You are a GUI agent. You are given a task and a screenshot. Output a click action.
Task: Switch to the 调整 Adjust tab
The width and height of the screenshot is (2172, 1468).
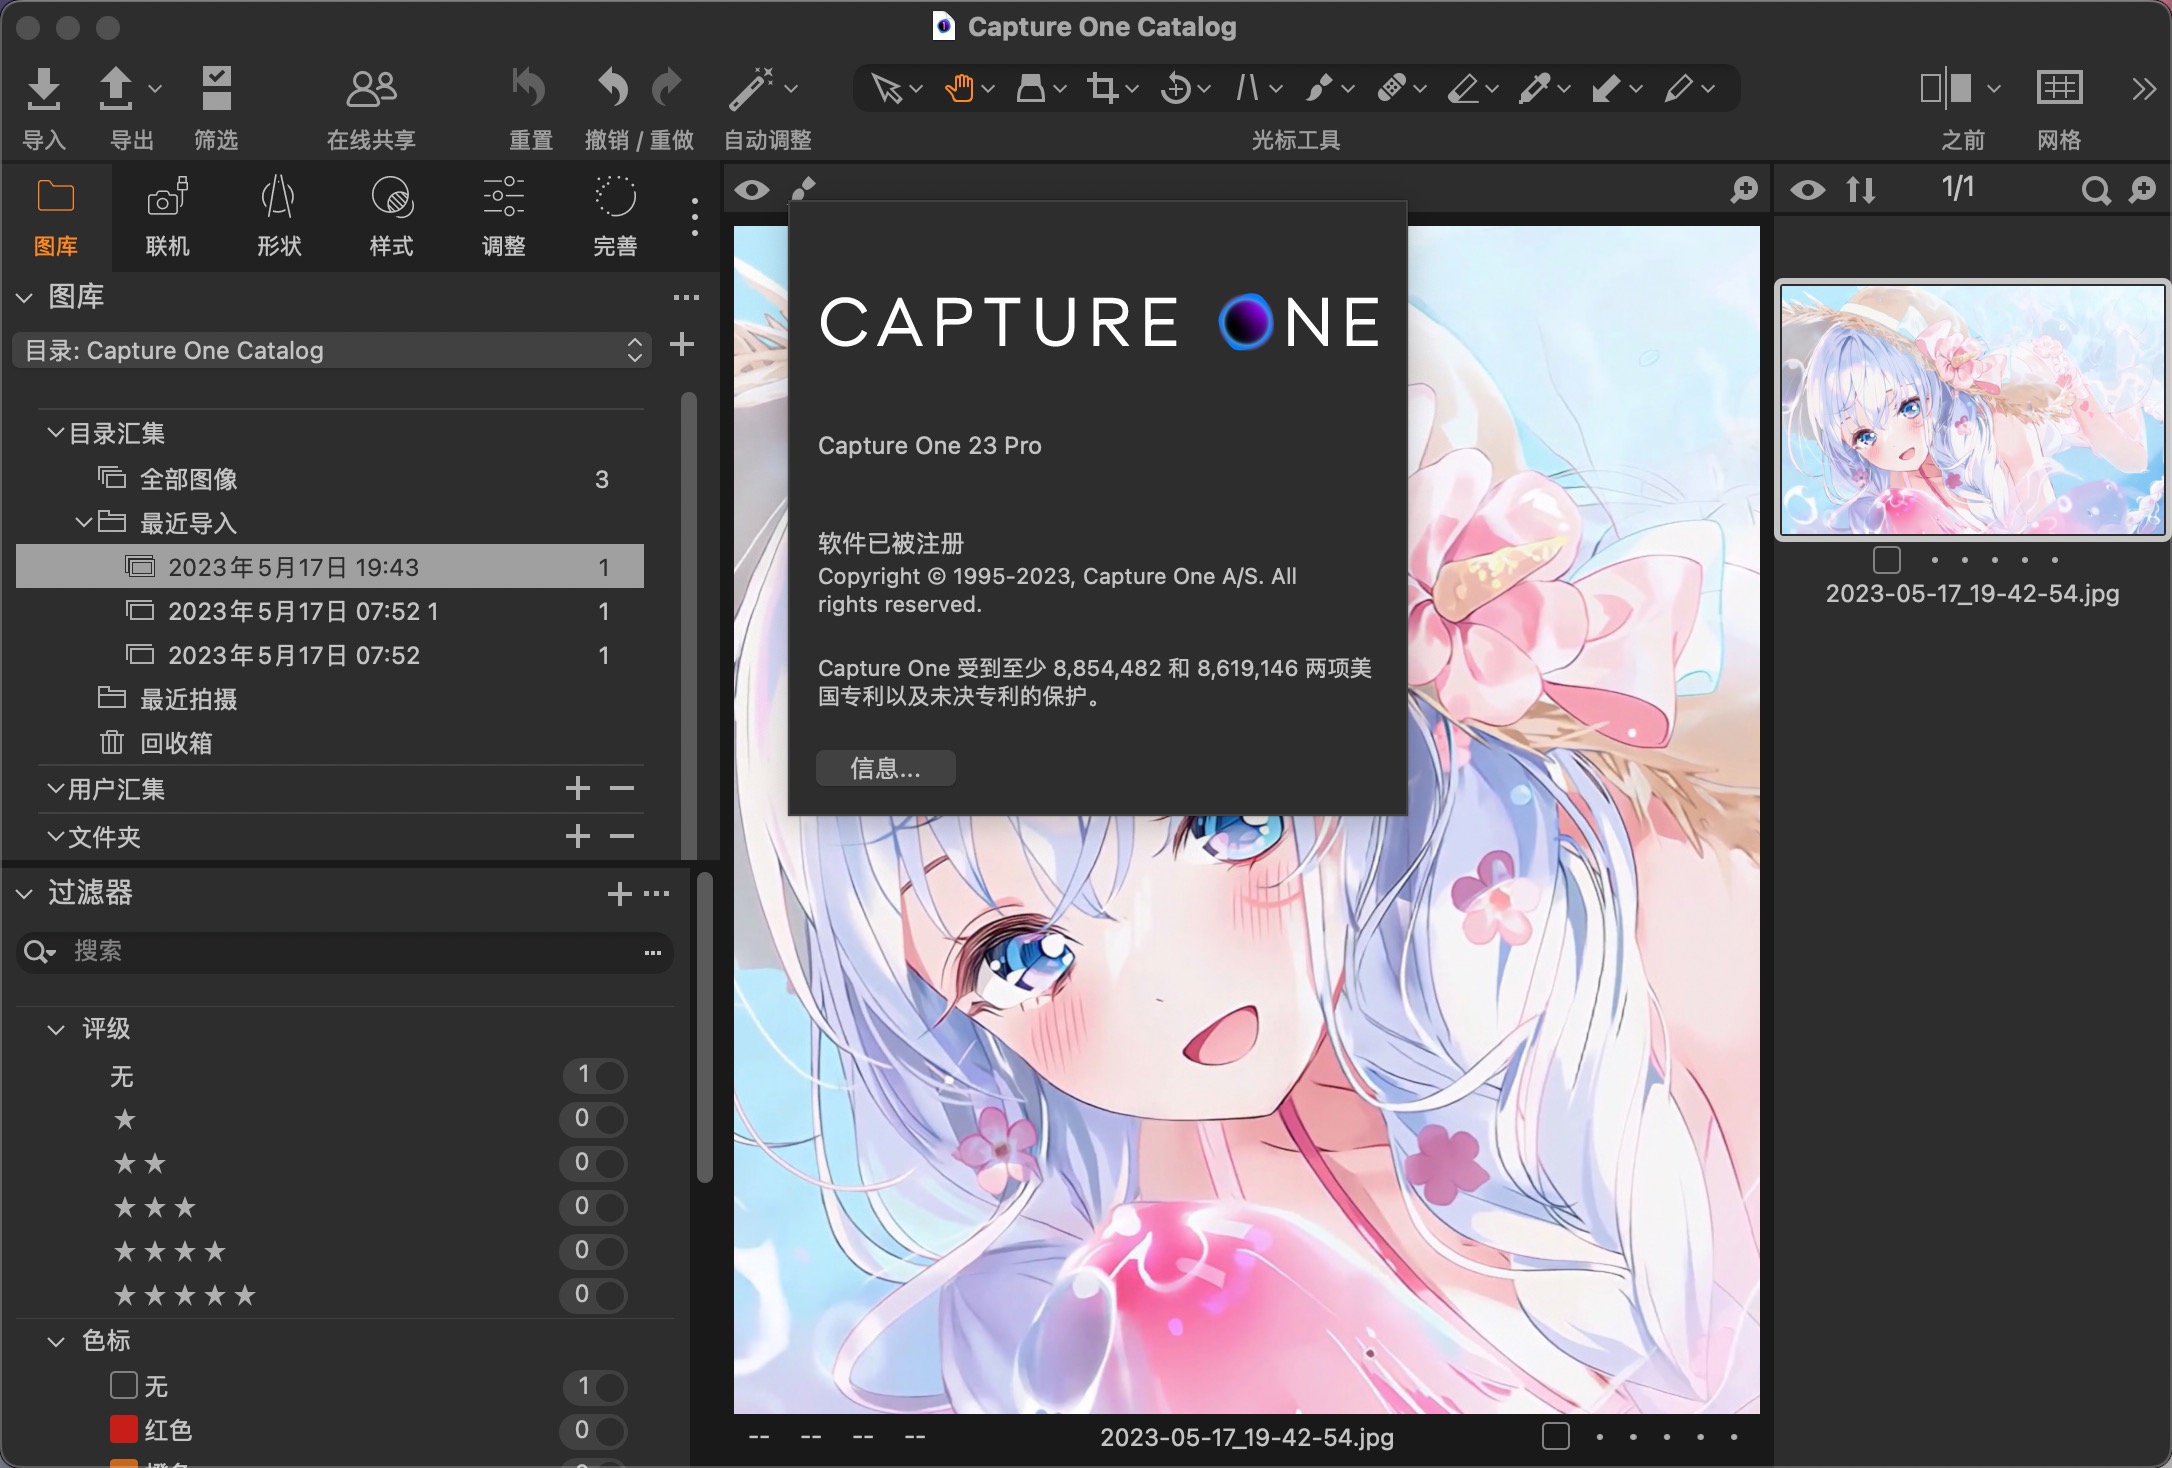point(503,217)
